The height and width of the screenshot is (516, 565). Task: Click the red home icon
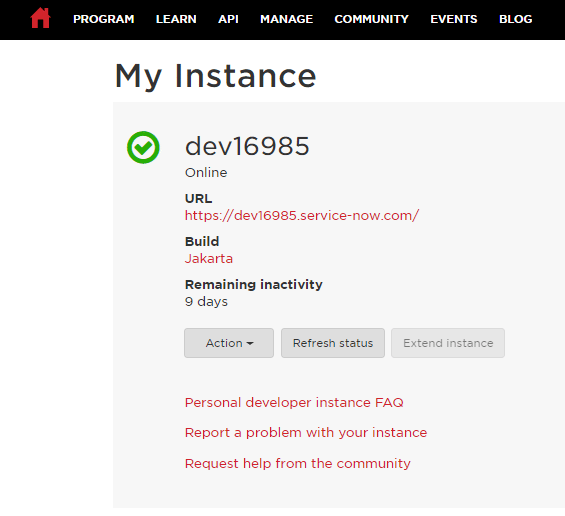[40, 18]
